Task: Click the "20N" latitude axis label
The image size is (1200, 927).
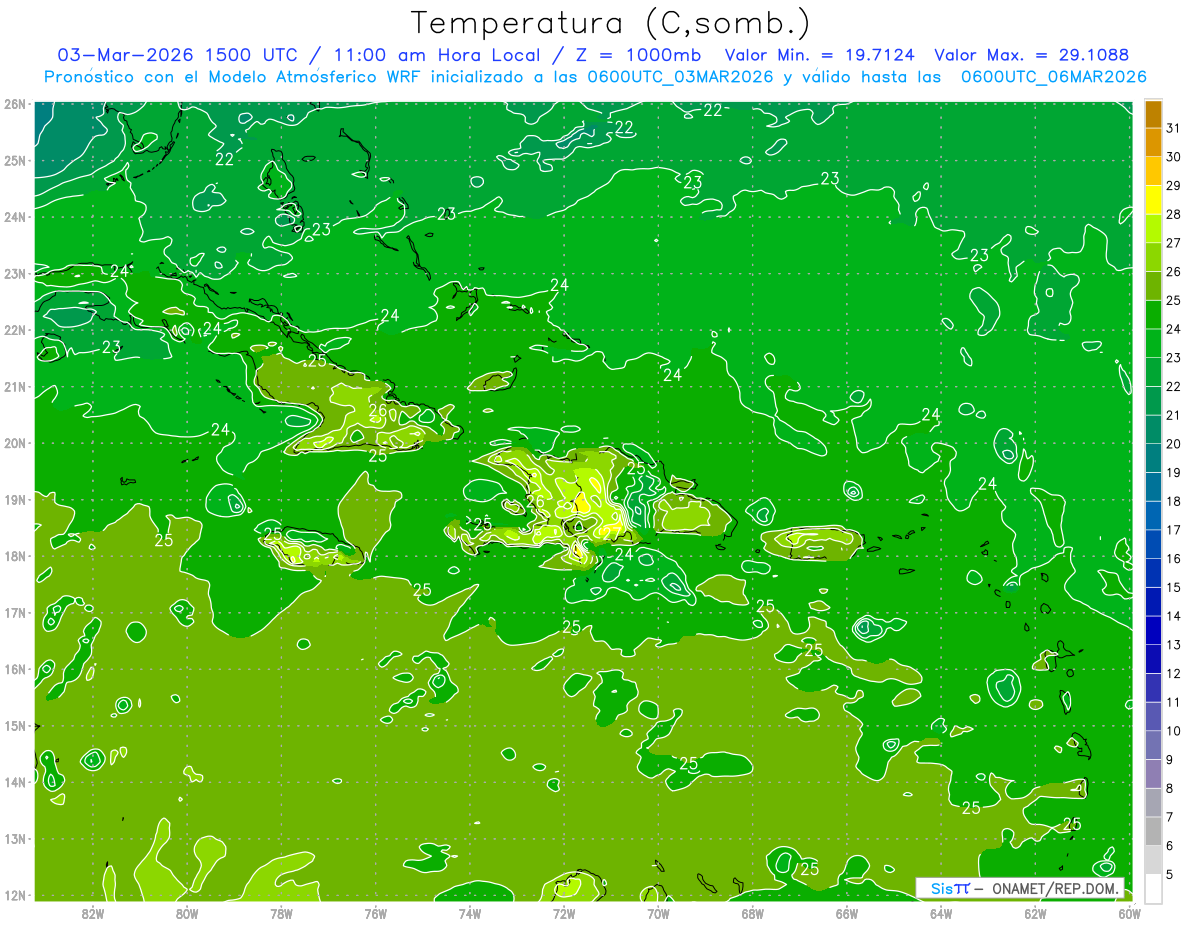Action: (x=14, y=443)
